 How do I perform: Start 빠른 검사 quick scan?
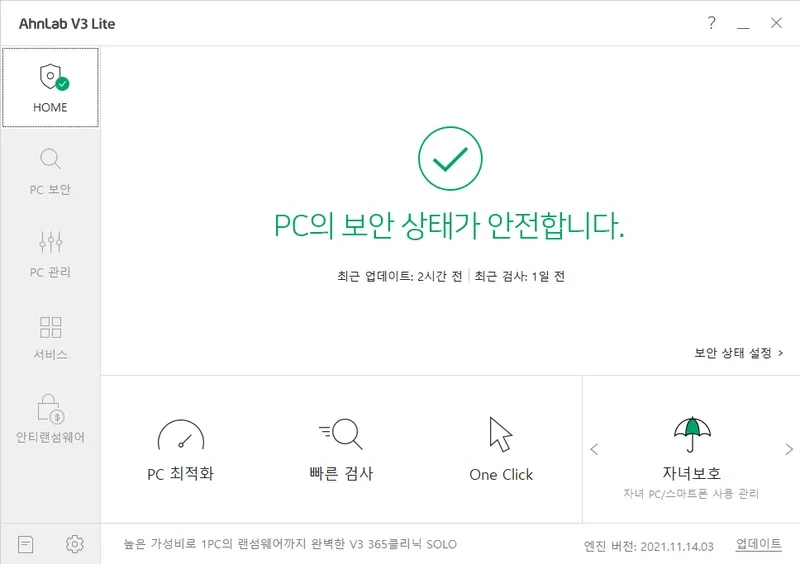point(341,450)
